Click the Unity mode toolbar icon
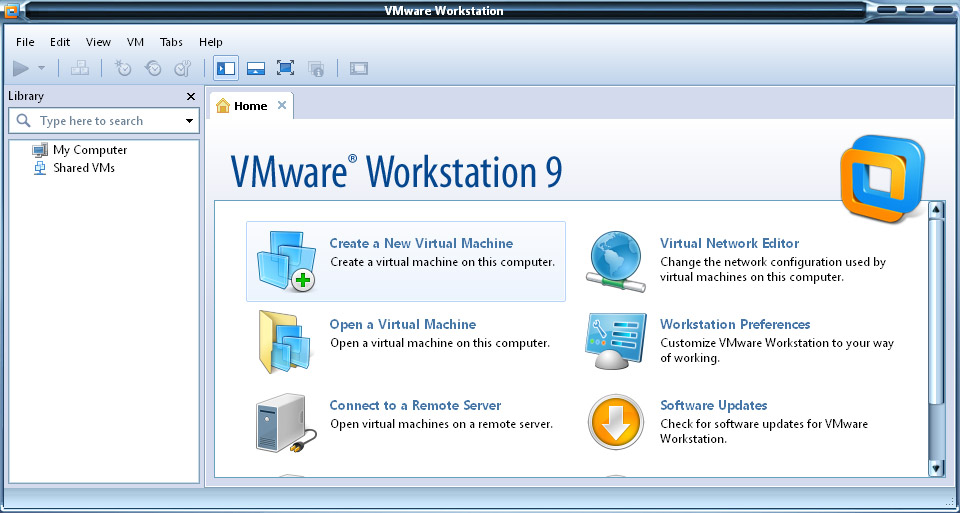This screenshot has height=513, width=960. click(x=315, y=68)
